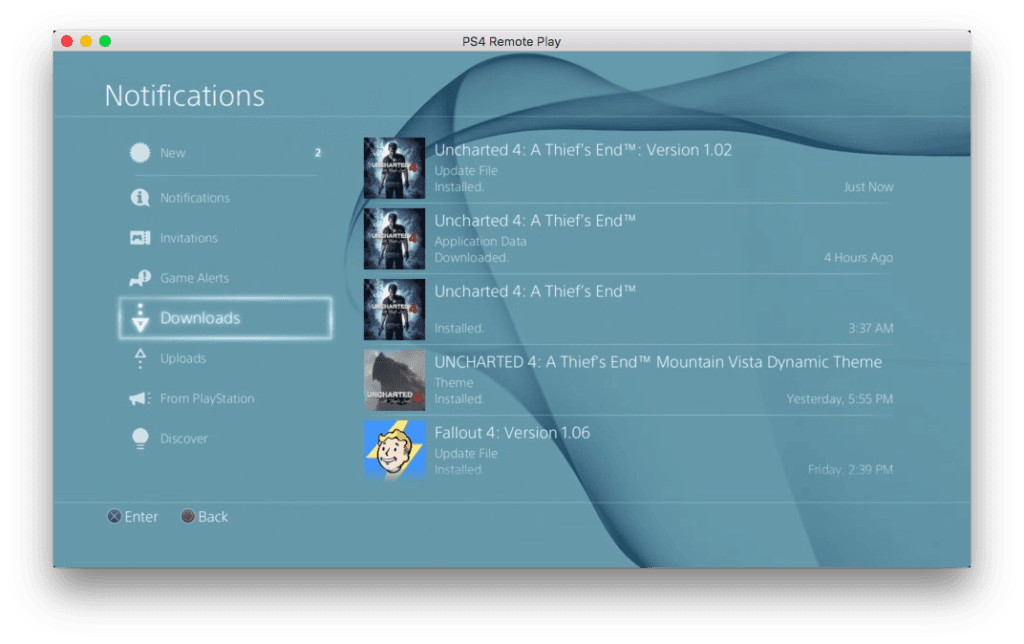Click the Discover lightbulb icon

click(x=140, y=438)
